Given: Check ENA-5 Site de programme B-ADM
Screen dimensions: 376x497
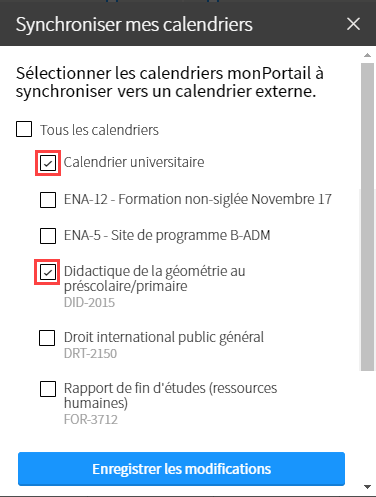Looking at the screenshot, I should 48,236.
